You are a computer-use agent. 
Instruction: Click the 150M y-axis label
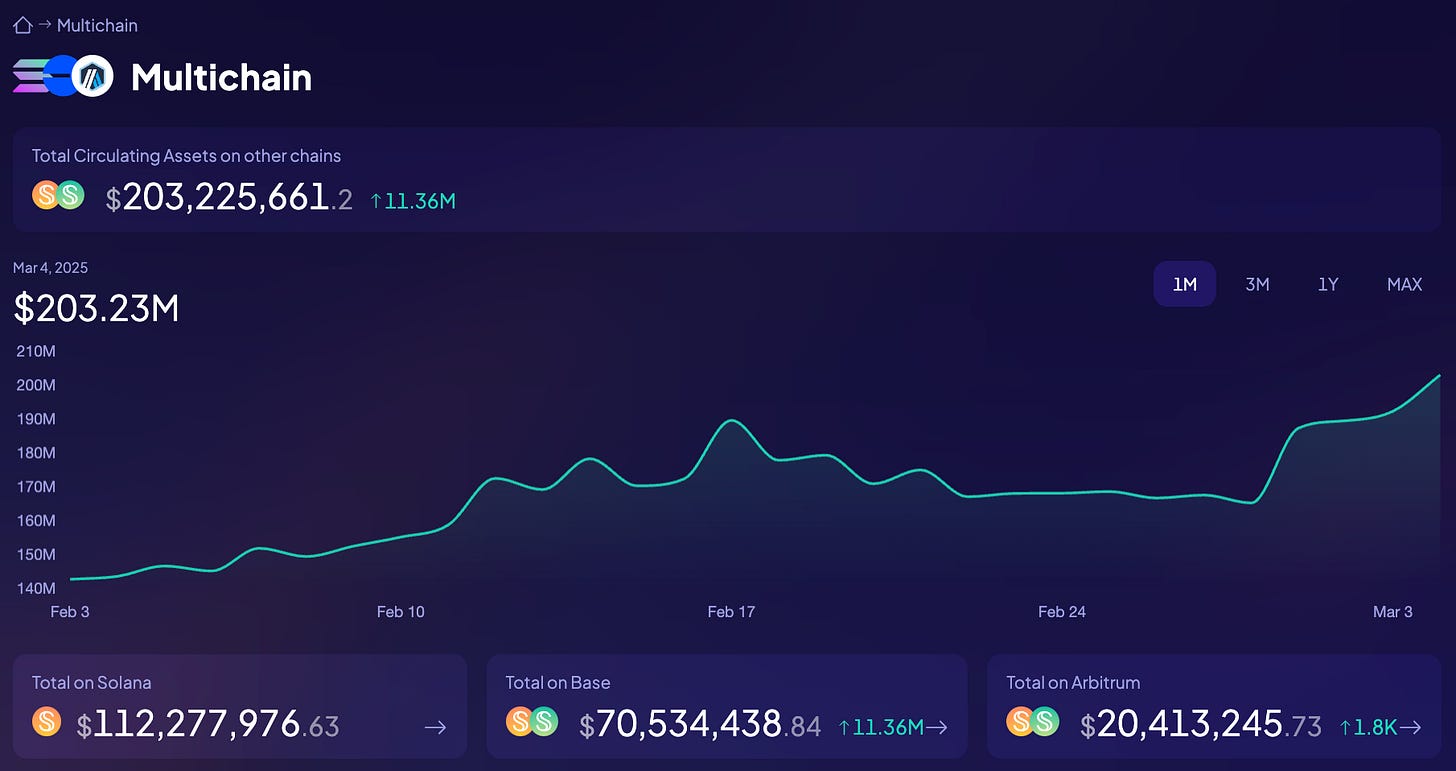[36, 555]
